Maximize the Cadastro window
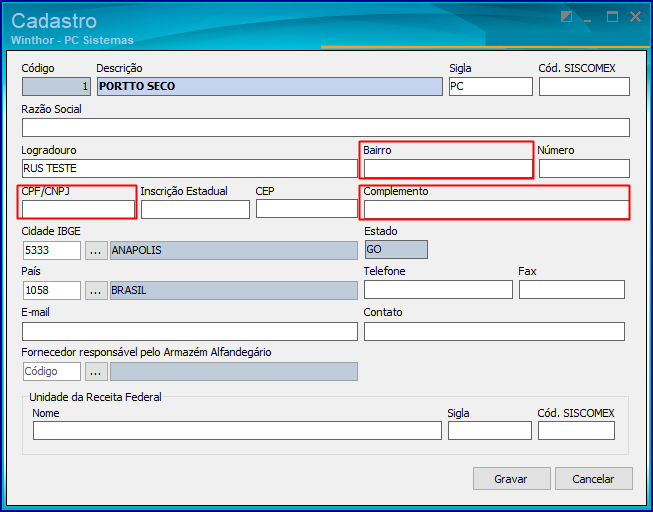Screen dimensions: 653x512 coord(612,17)
